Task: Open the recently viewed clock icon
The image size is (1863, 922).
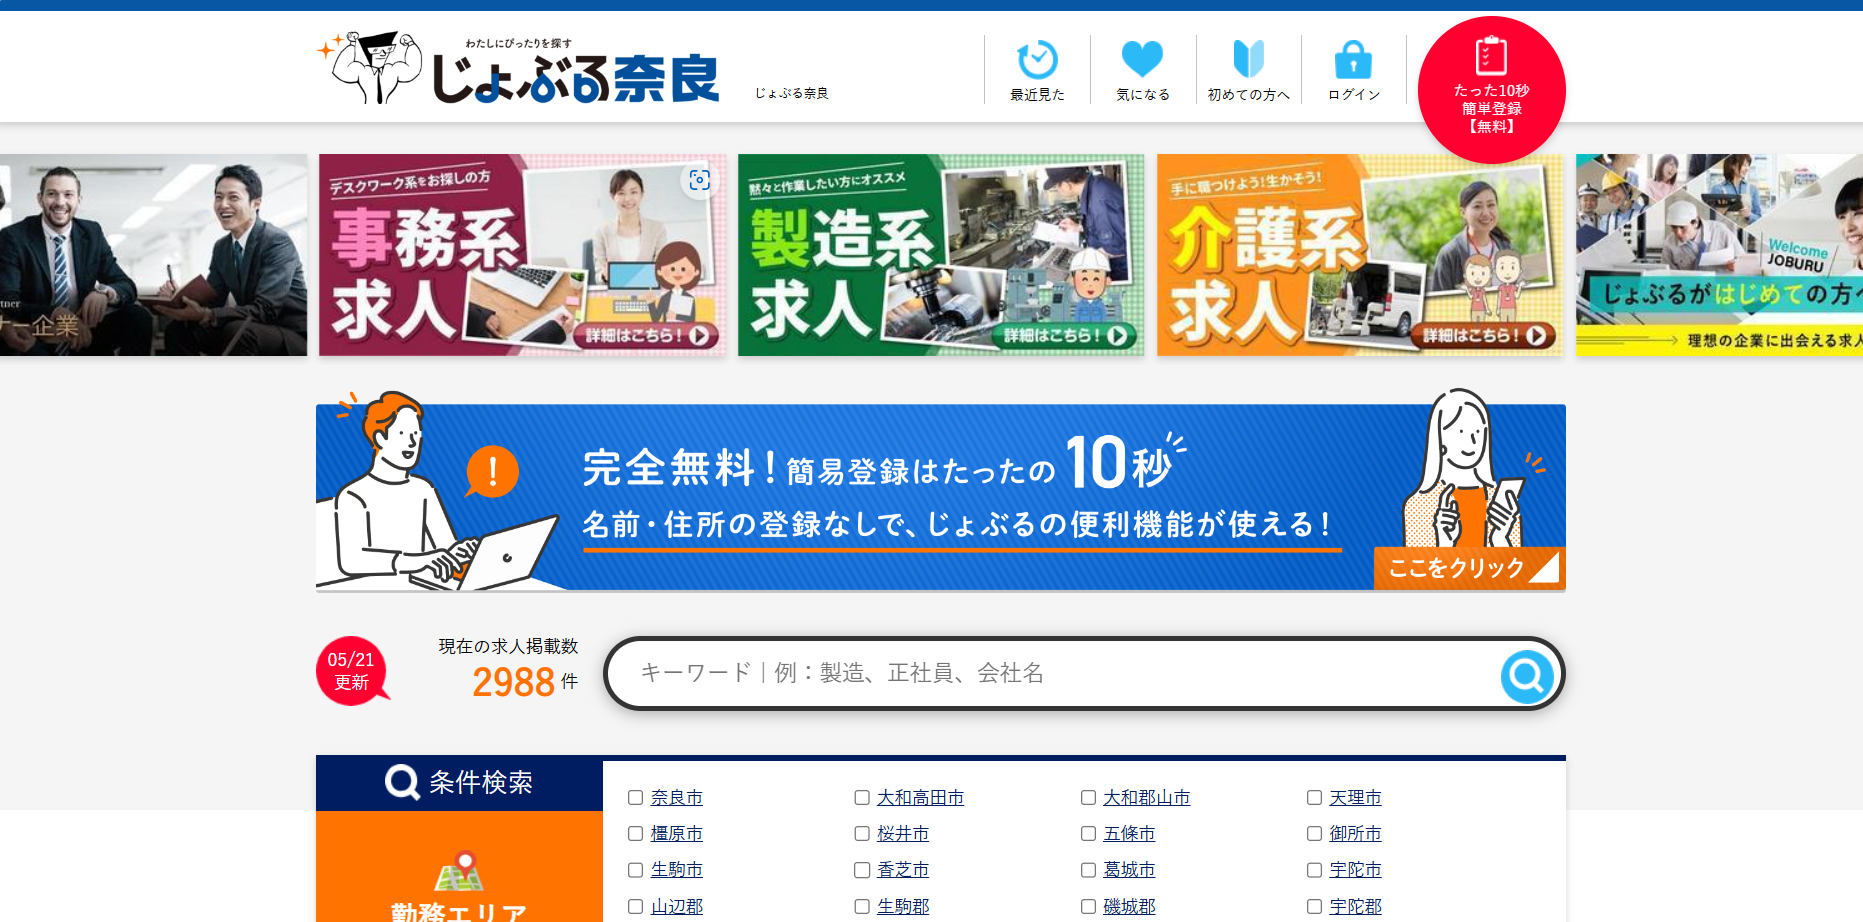Action: [1037, 60]
